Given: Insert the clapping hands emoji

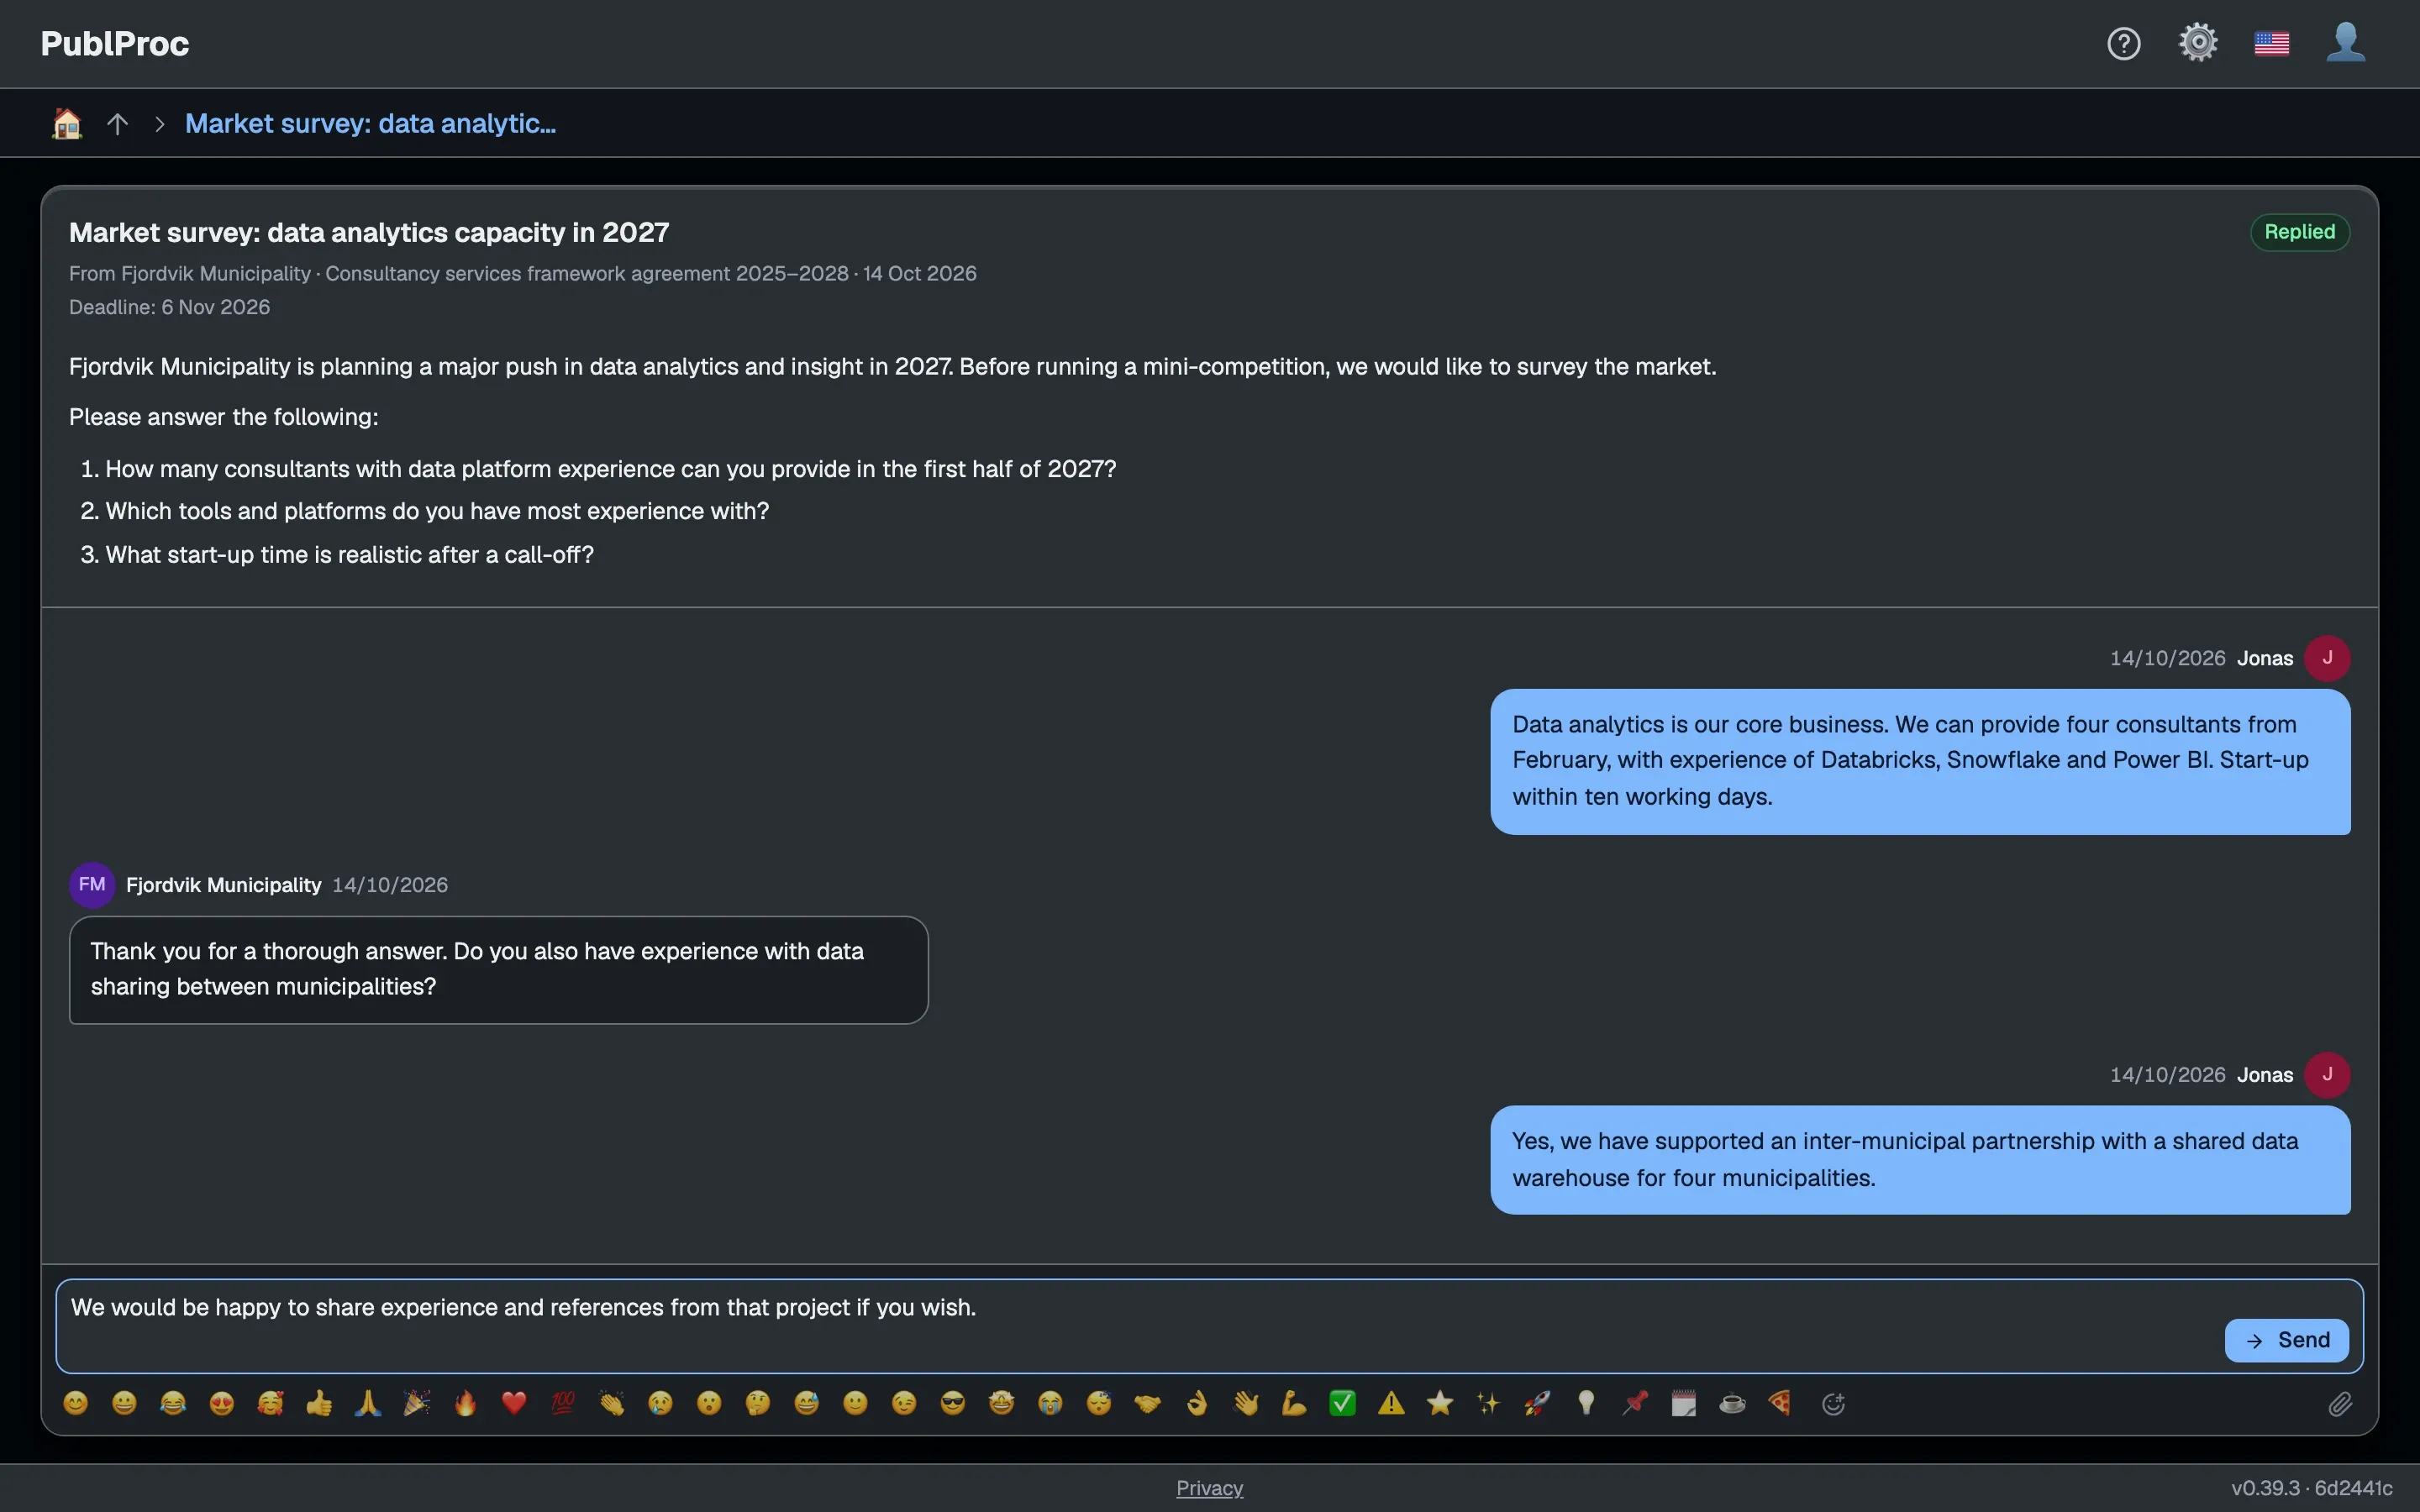Looking at the screenshot, I should 612,1403.
